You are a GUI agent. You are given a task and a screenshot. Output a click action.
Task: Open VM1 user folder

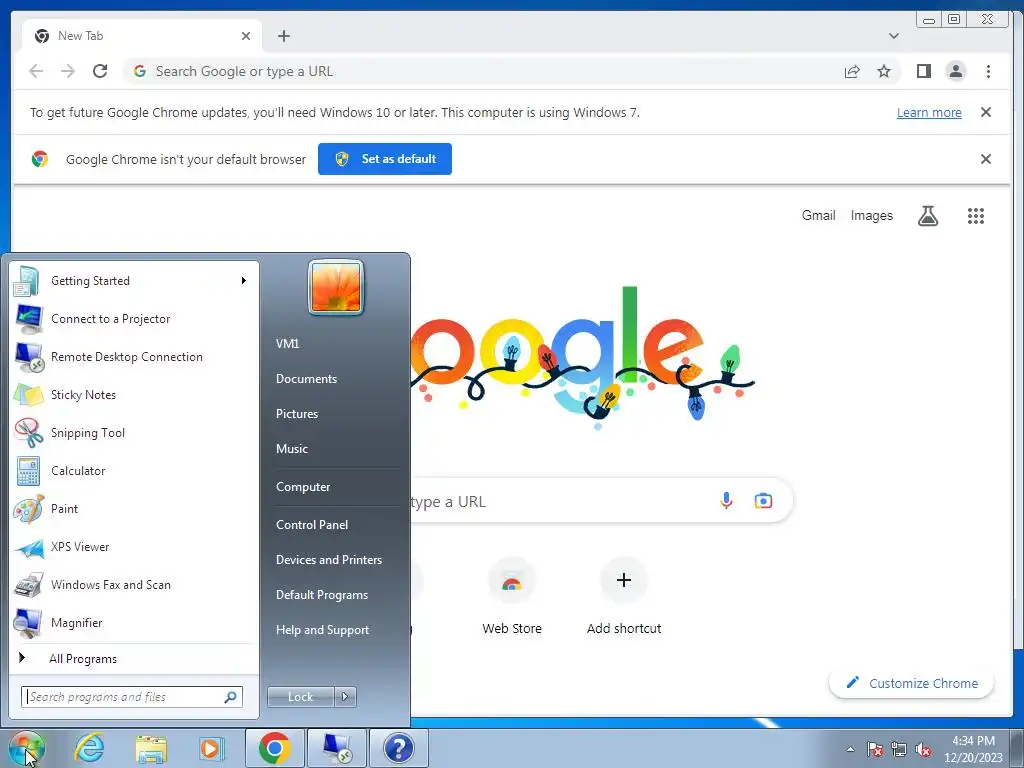(x=287, y=344)
